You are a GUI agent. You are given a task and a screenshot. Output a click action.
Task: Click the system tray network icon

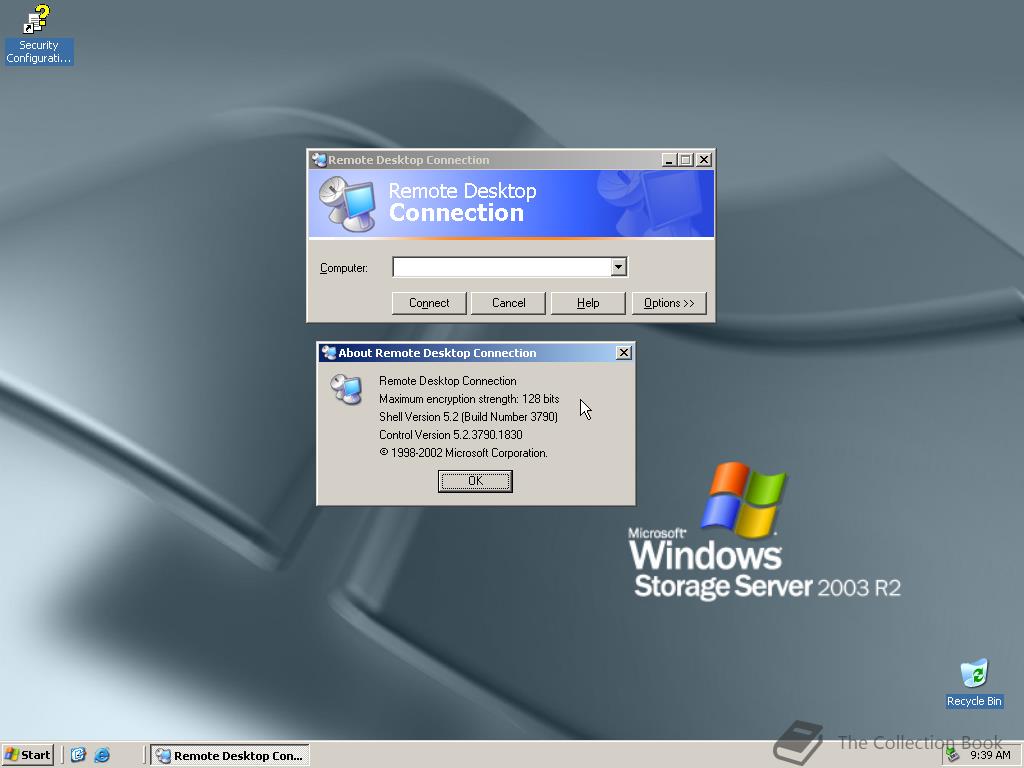[x=953, y=755]
